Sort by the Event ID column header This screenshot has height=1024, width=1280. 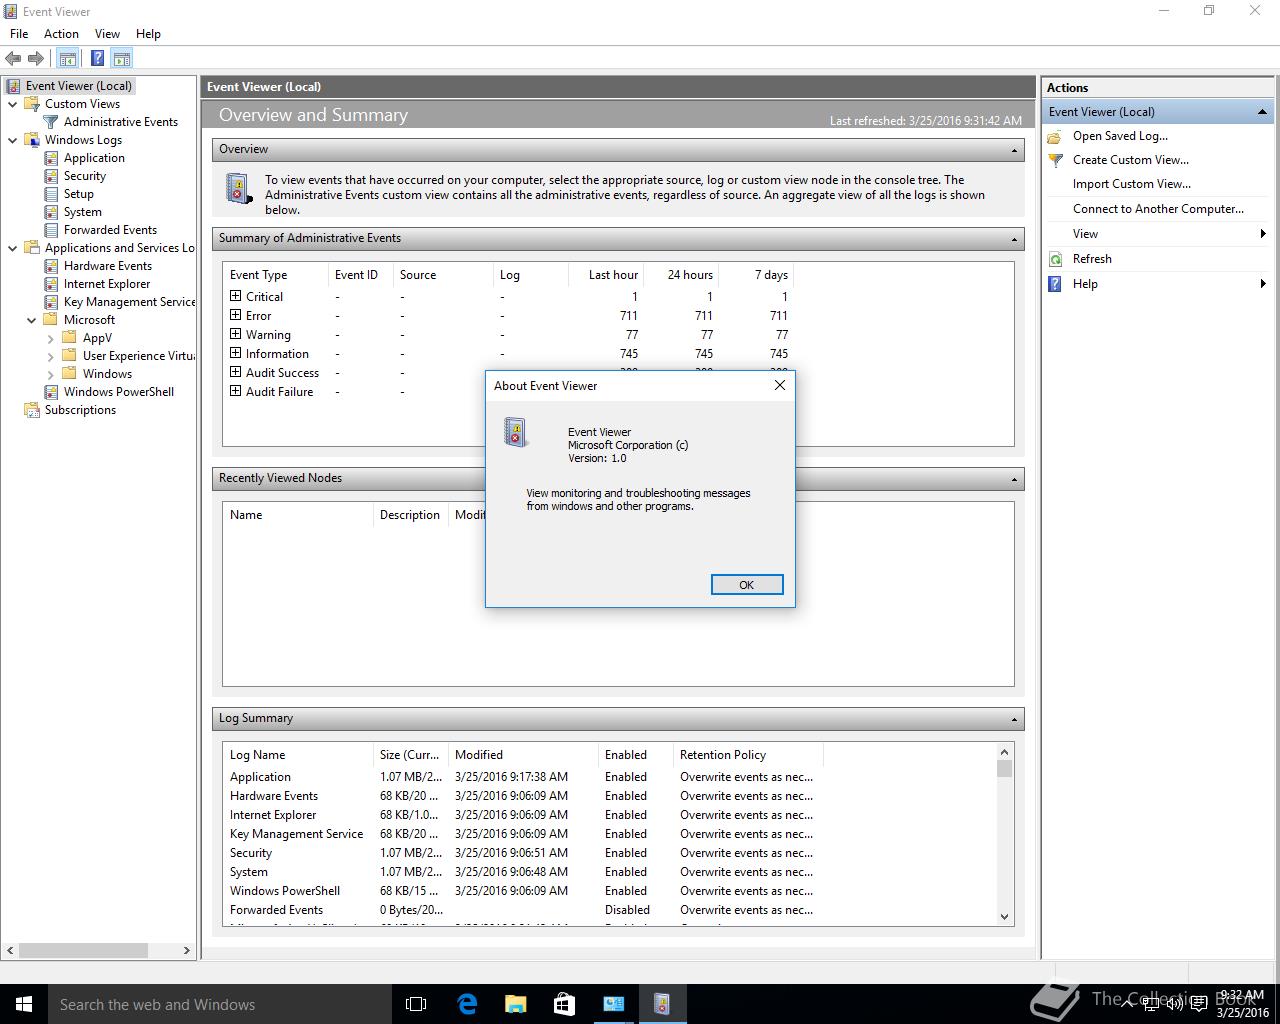(x=356, y=275)
